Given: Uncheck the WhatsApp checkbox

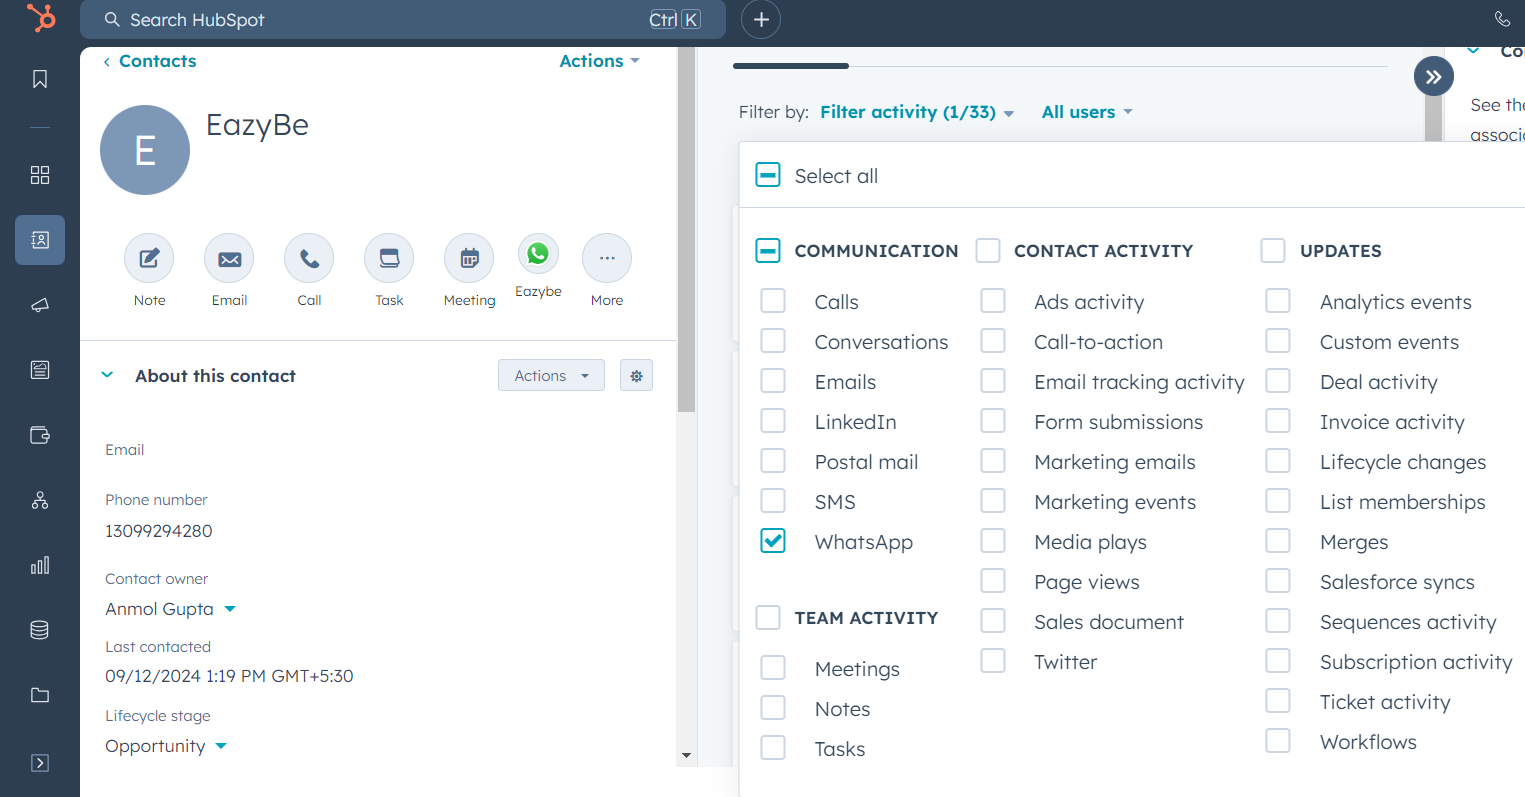Looking at the screenshot, I should (773, 541).
